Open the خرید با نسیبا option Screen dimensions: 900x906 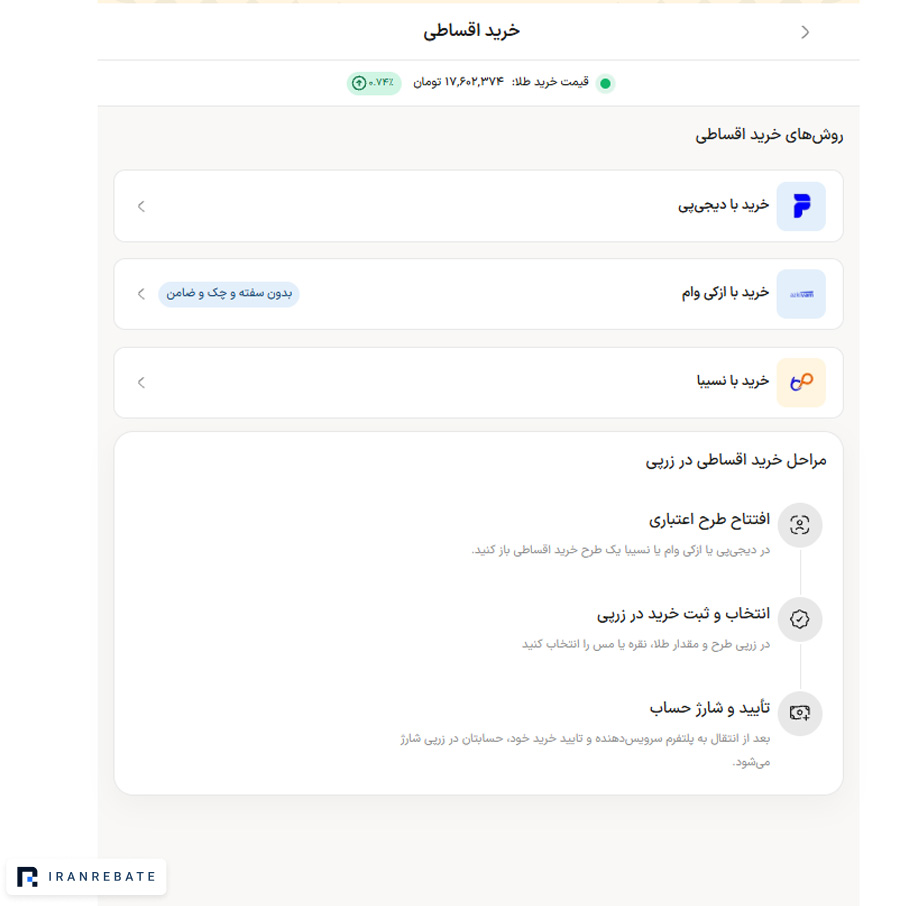tap(478, 383)
